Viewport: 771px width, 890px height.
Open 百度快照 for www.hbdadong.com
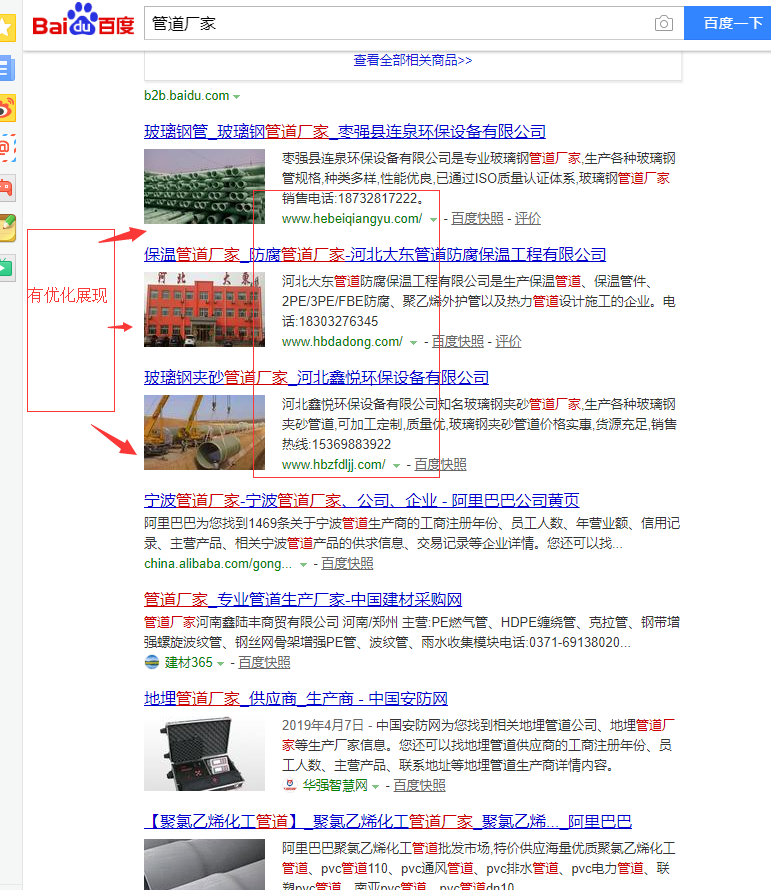tap(458, 342)
